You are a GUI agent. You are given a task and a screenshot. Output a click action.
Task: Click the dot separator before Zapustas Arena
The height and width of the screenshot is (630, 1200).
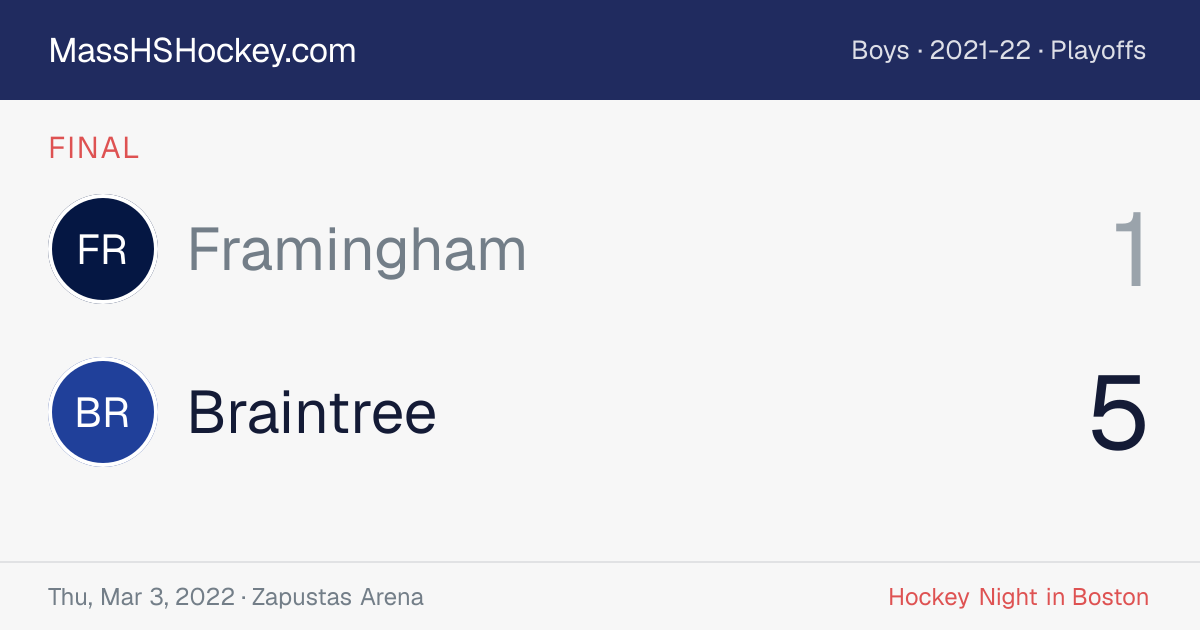(x=244, y=598)
